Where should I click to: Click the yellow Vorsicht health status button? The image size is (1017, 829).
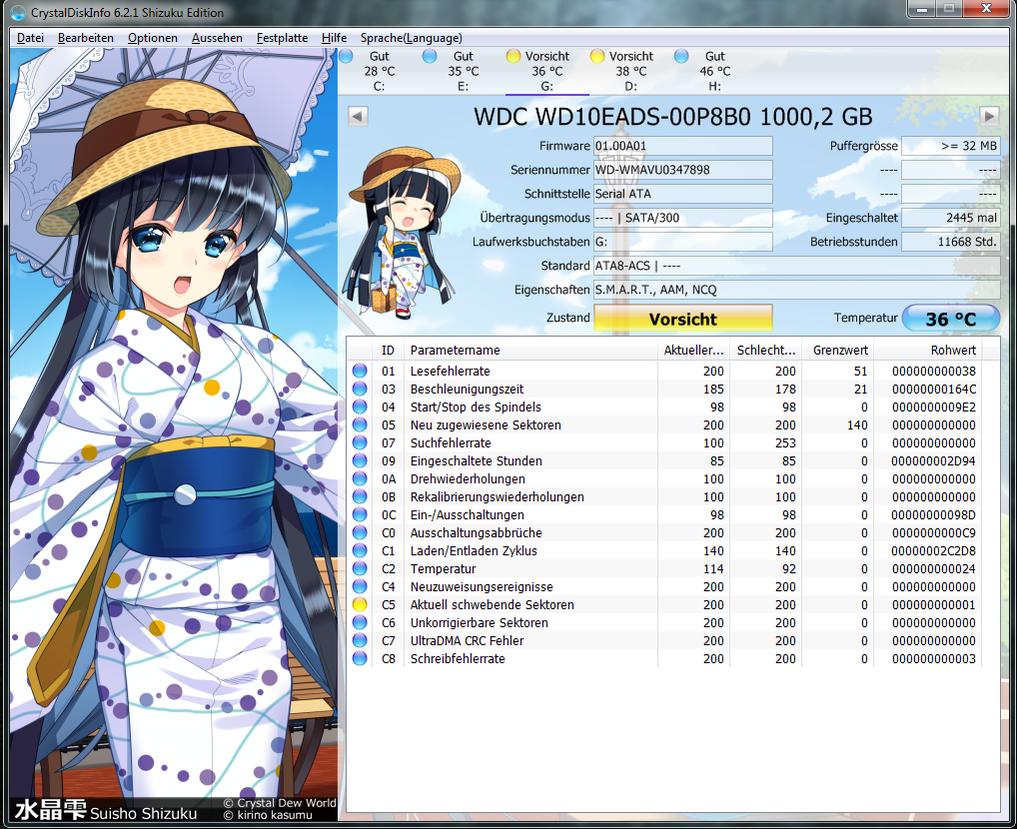(683, 318)
